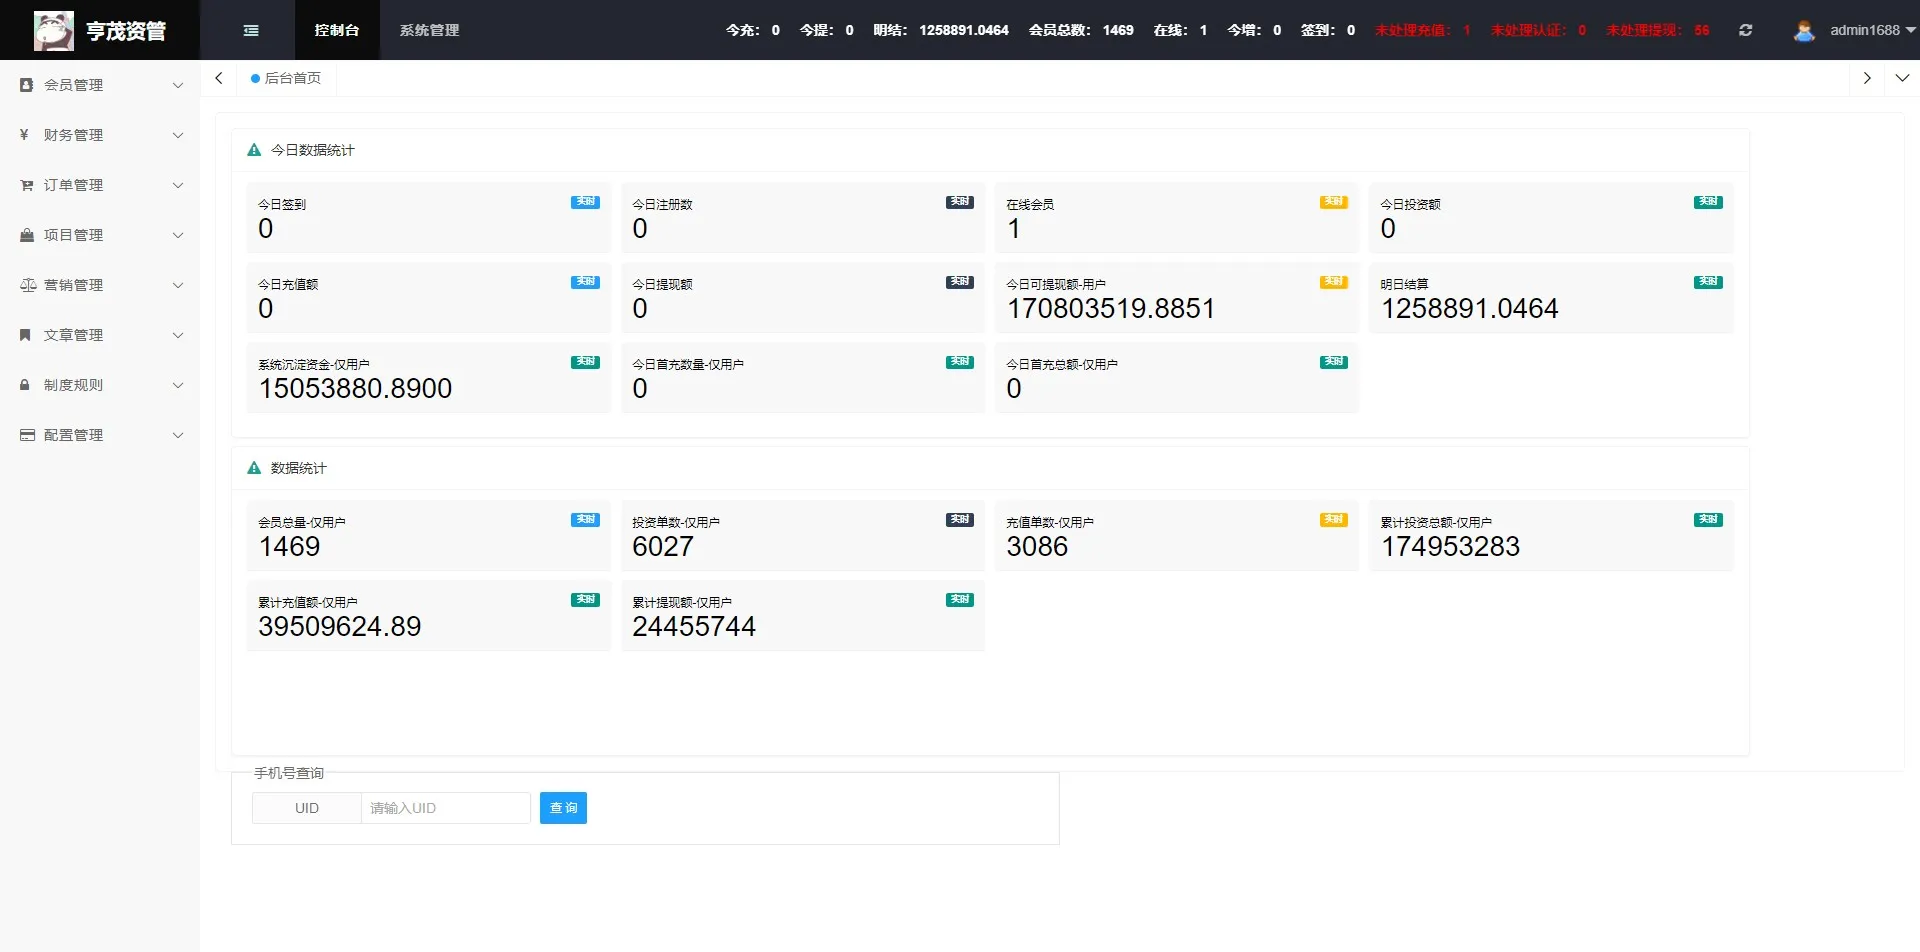This screenshot has width=1920, height=952.
Task: Expand the 财务管理 sidebar menu
Action: tap(100, 135)
